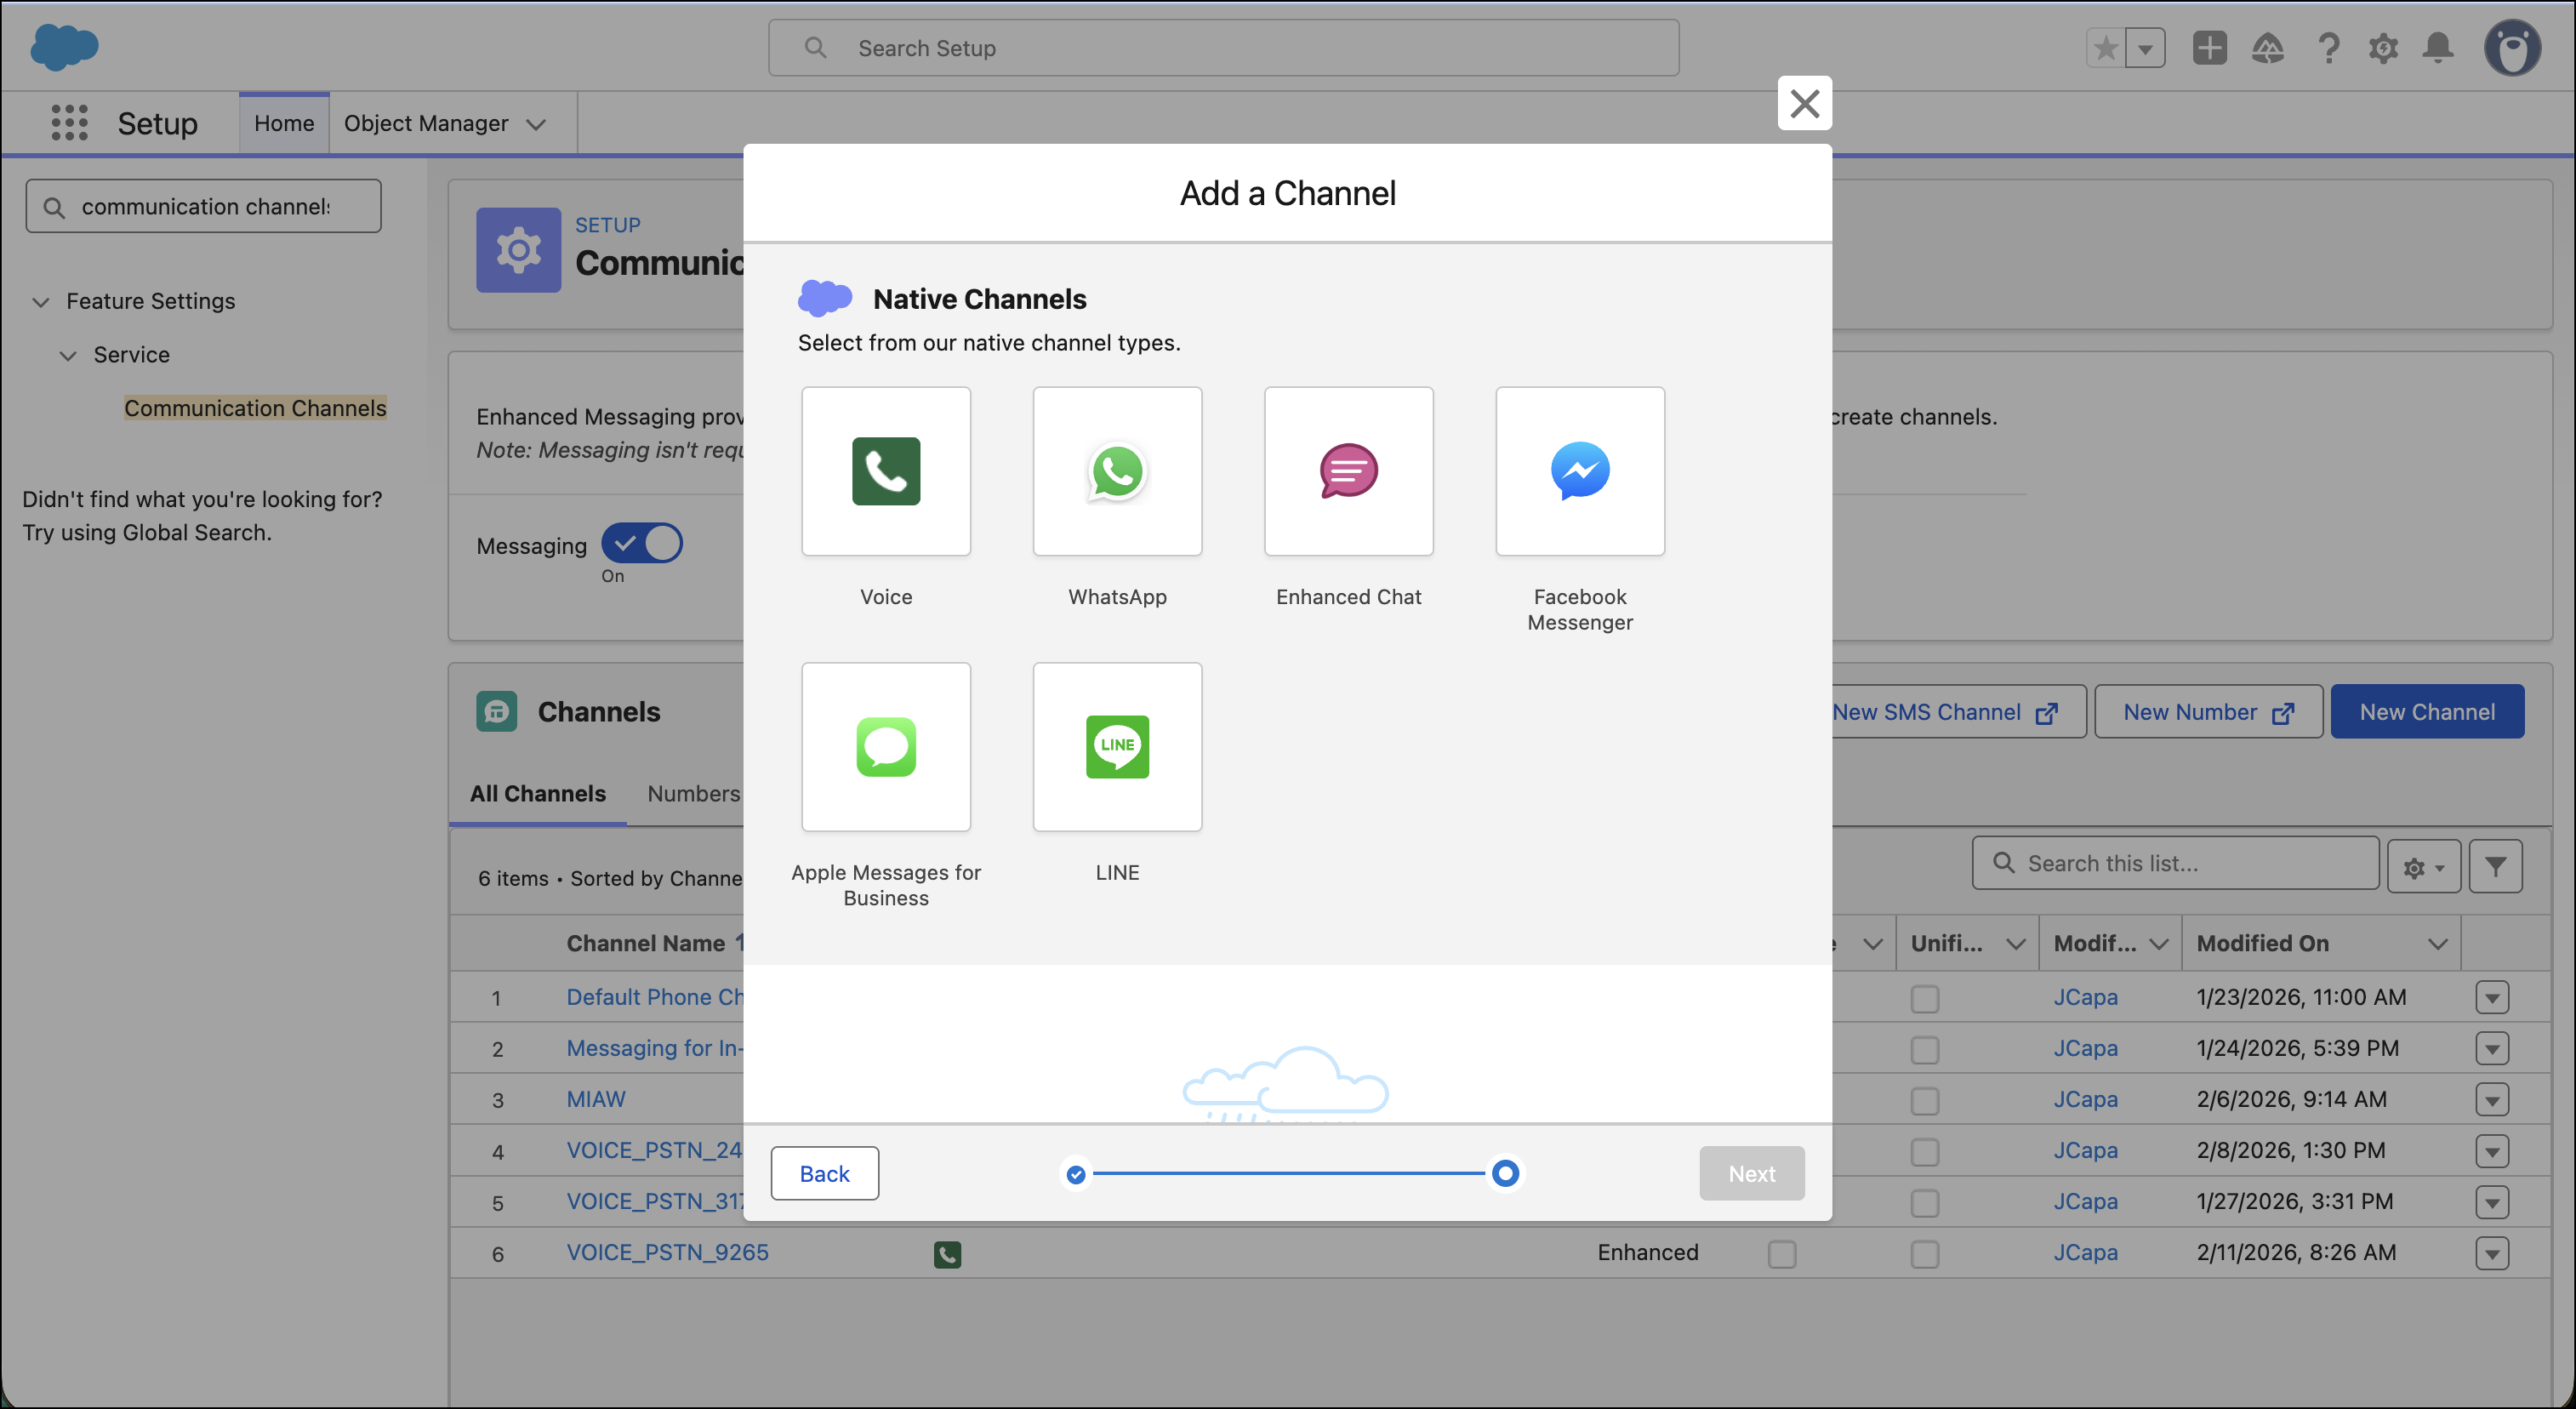Choose the WhatsApp channel icon
Viewport: 2576px width, 1409px height.
[x=1117, y=471]
